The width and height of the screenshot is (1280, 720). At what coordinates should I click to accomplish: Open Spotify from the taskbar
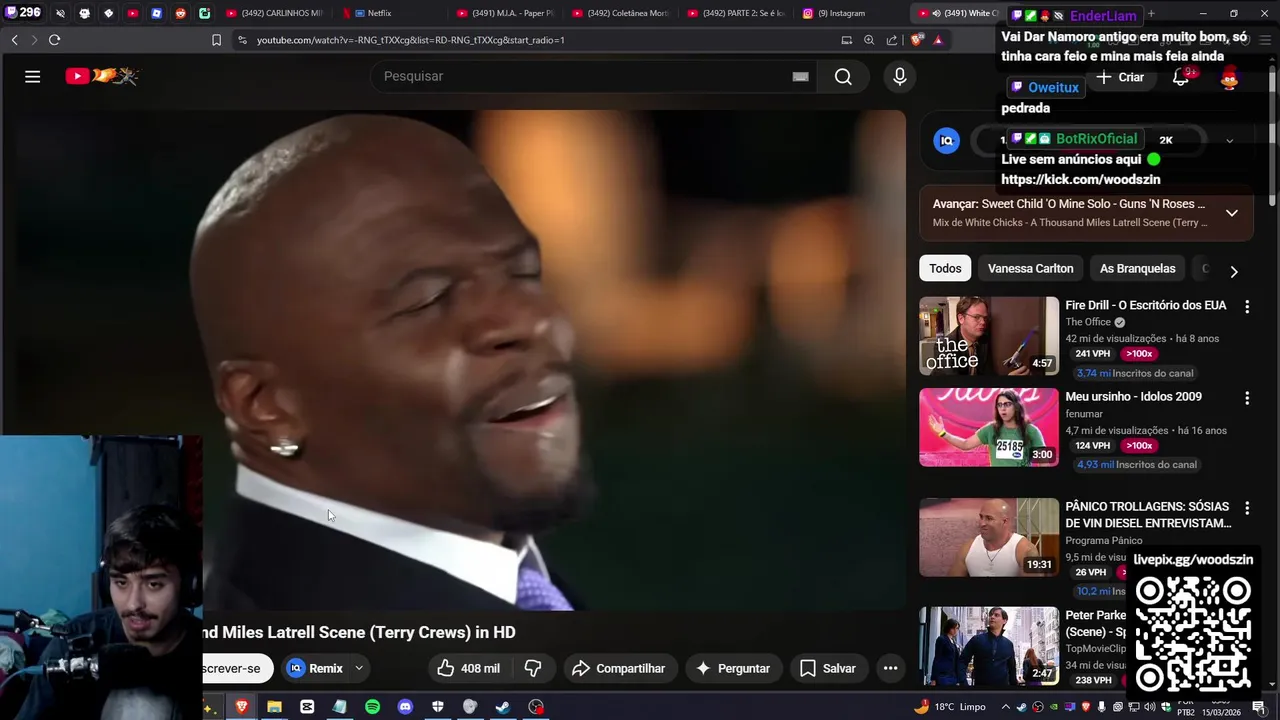[x=372, y=707]
